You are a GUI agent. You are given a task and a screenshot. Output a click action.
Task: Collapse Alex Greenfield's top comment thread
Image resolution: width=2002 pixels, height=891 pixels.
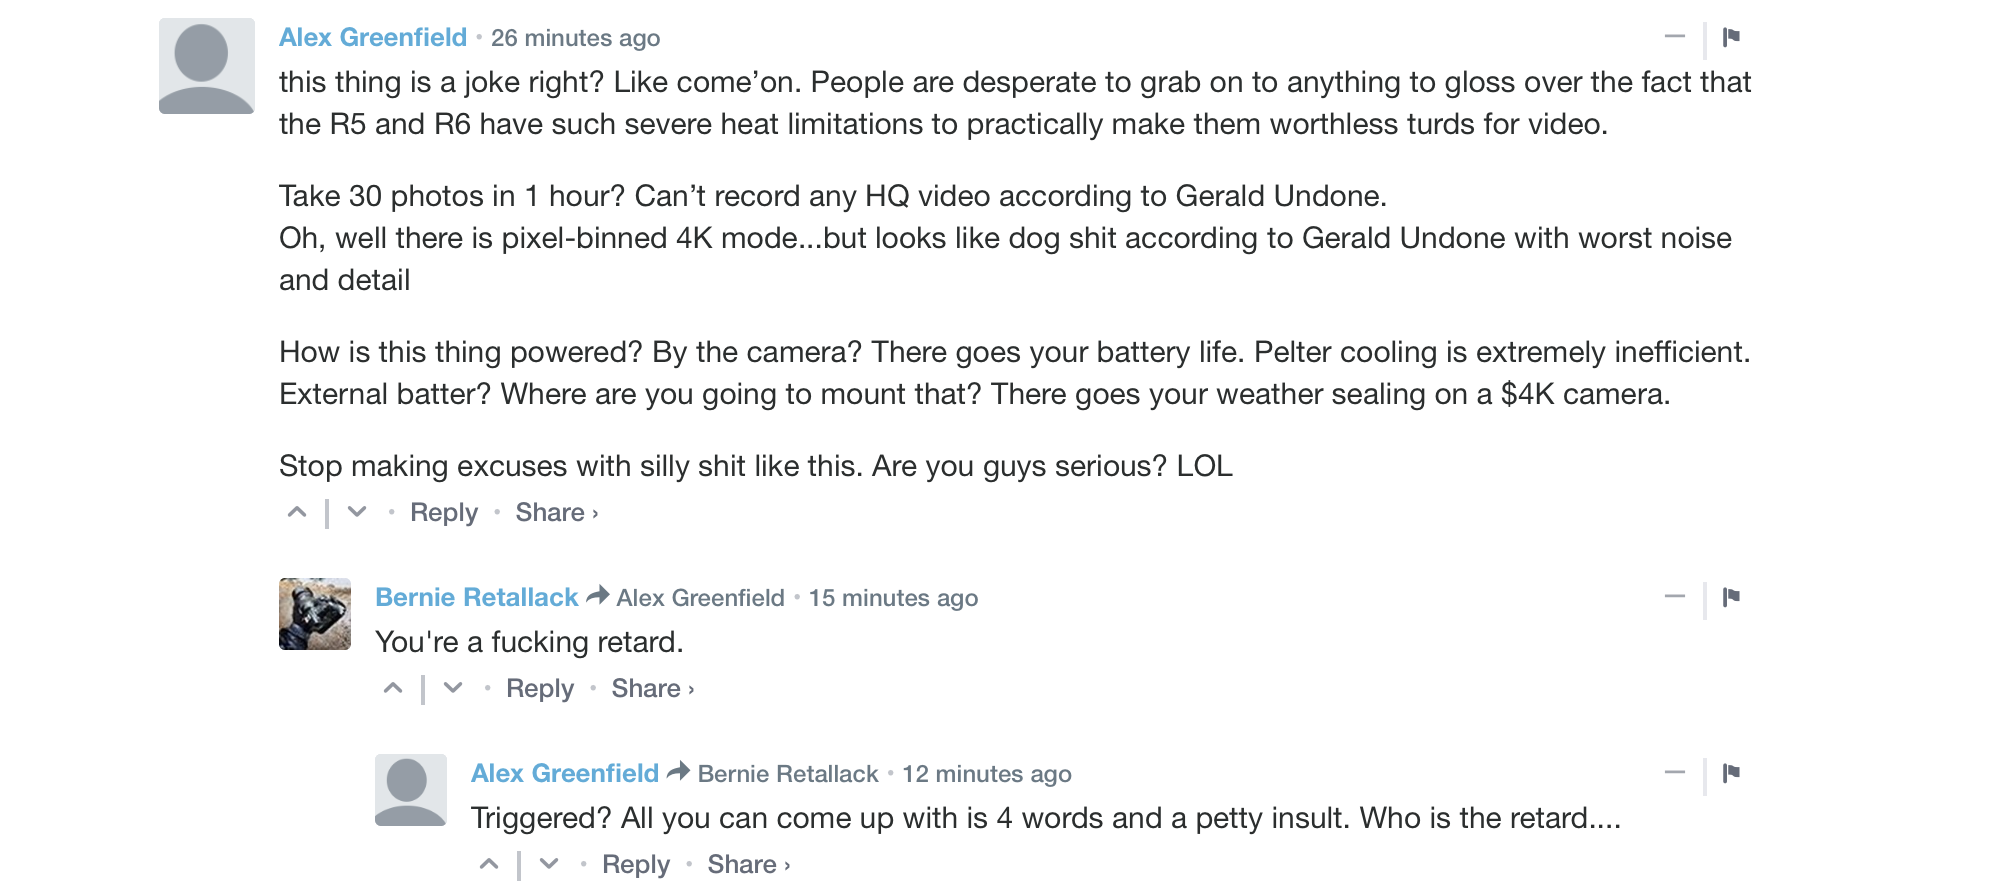click(1675, 37)
